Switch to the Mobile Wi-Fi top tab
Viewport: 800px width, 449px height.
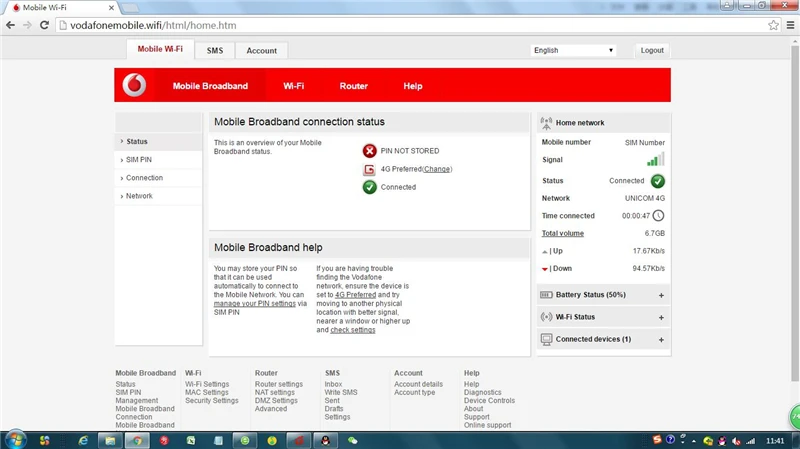coord(160,49)
